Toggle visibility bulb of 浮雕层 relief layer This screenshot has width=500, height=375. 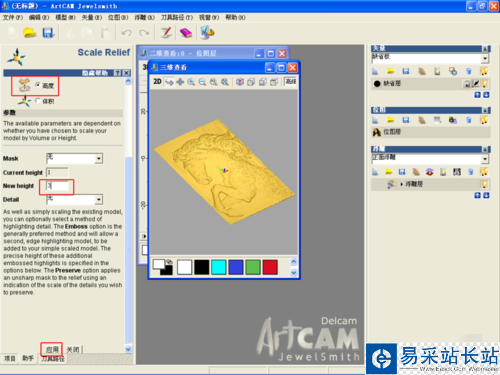(484, 184)
